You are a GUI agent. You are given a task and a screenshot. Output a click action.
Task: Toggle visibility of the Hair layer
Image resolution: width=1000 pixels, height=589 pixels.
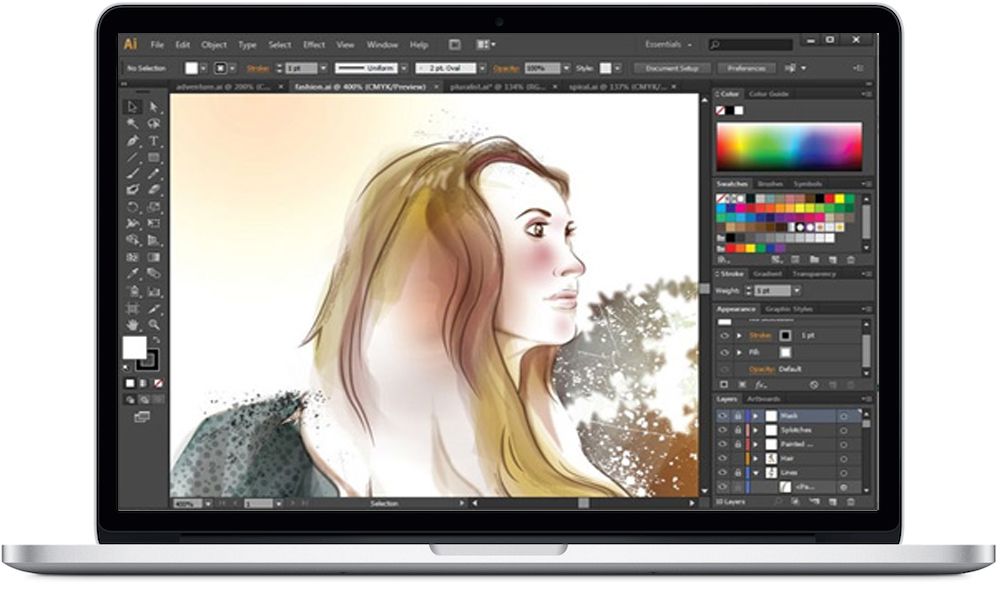(723, 458)
